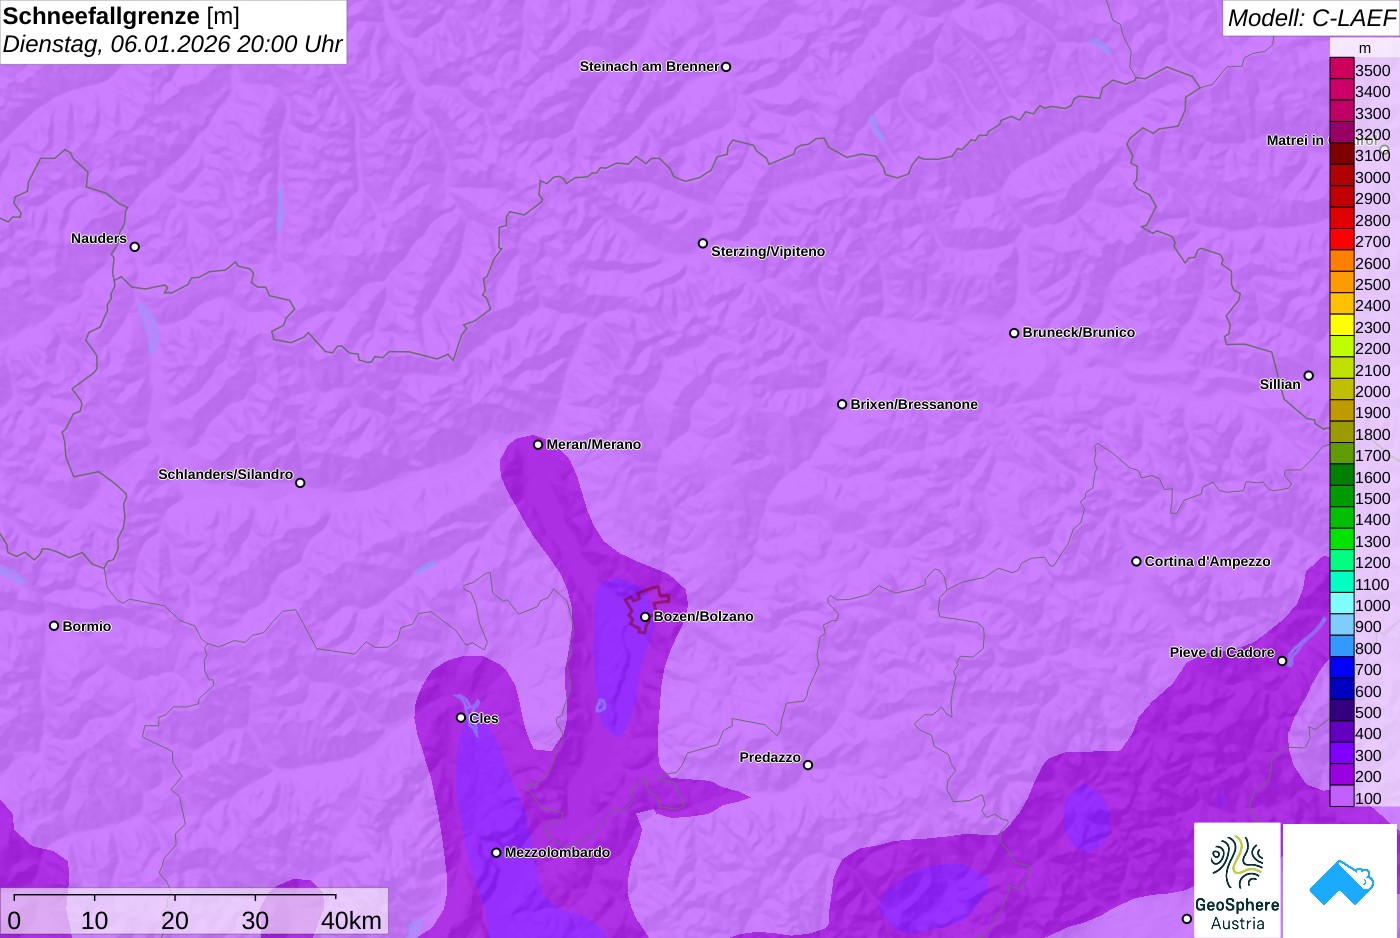Select the Mezzolombardo marker dot
This screenshot has height=938, width=1400.
(496, 853)
